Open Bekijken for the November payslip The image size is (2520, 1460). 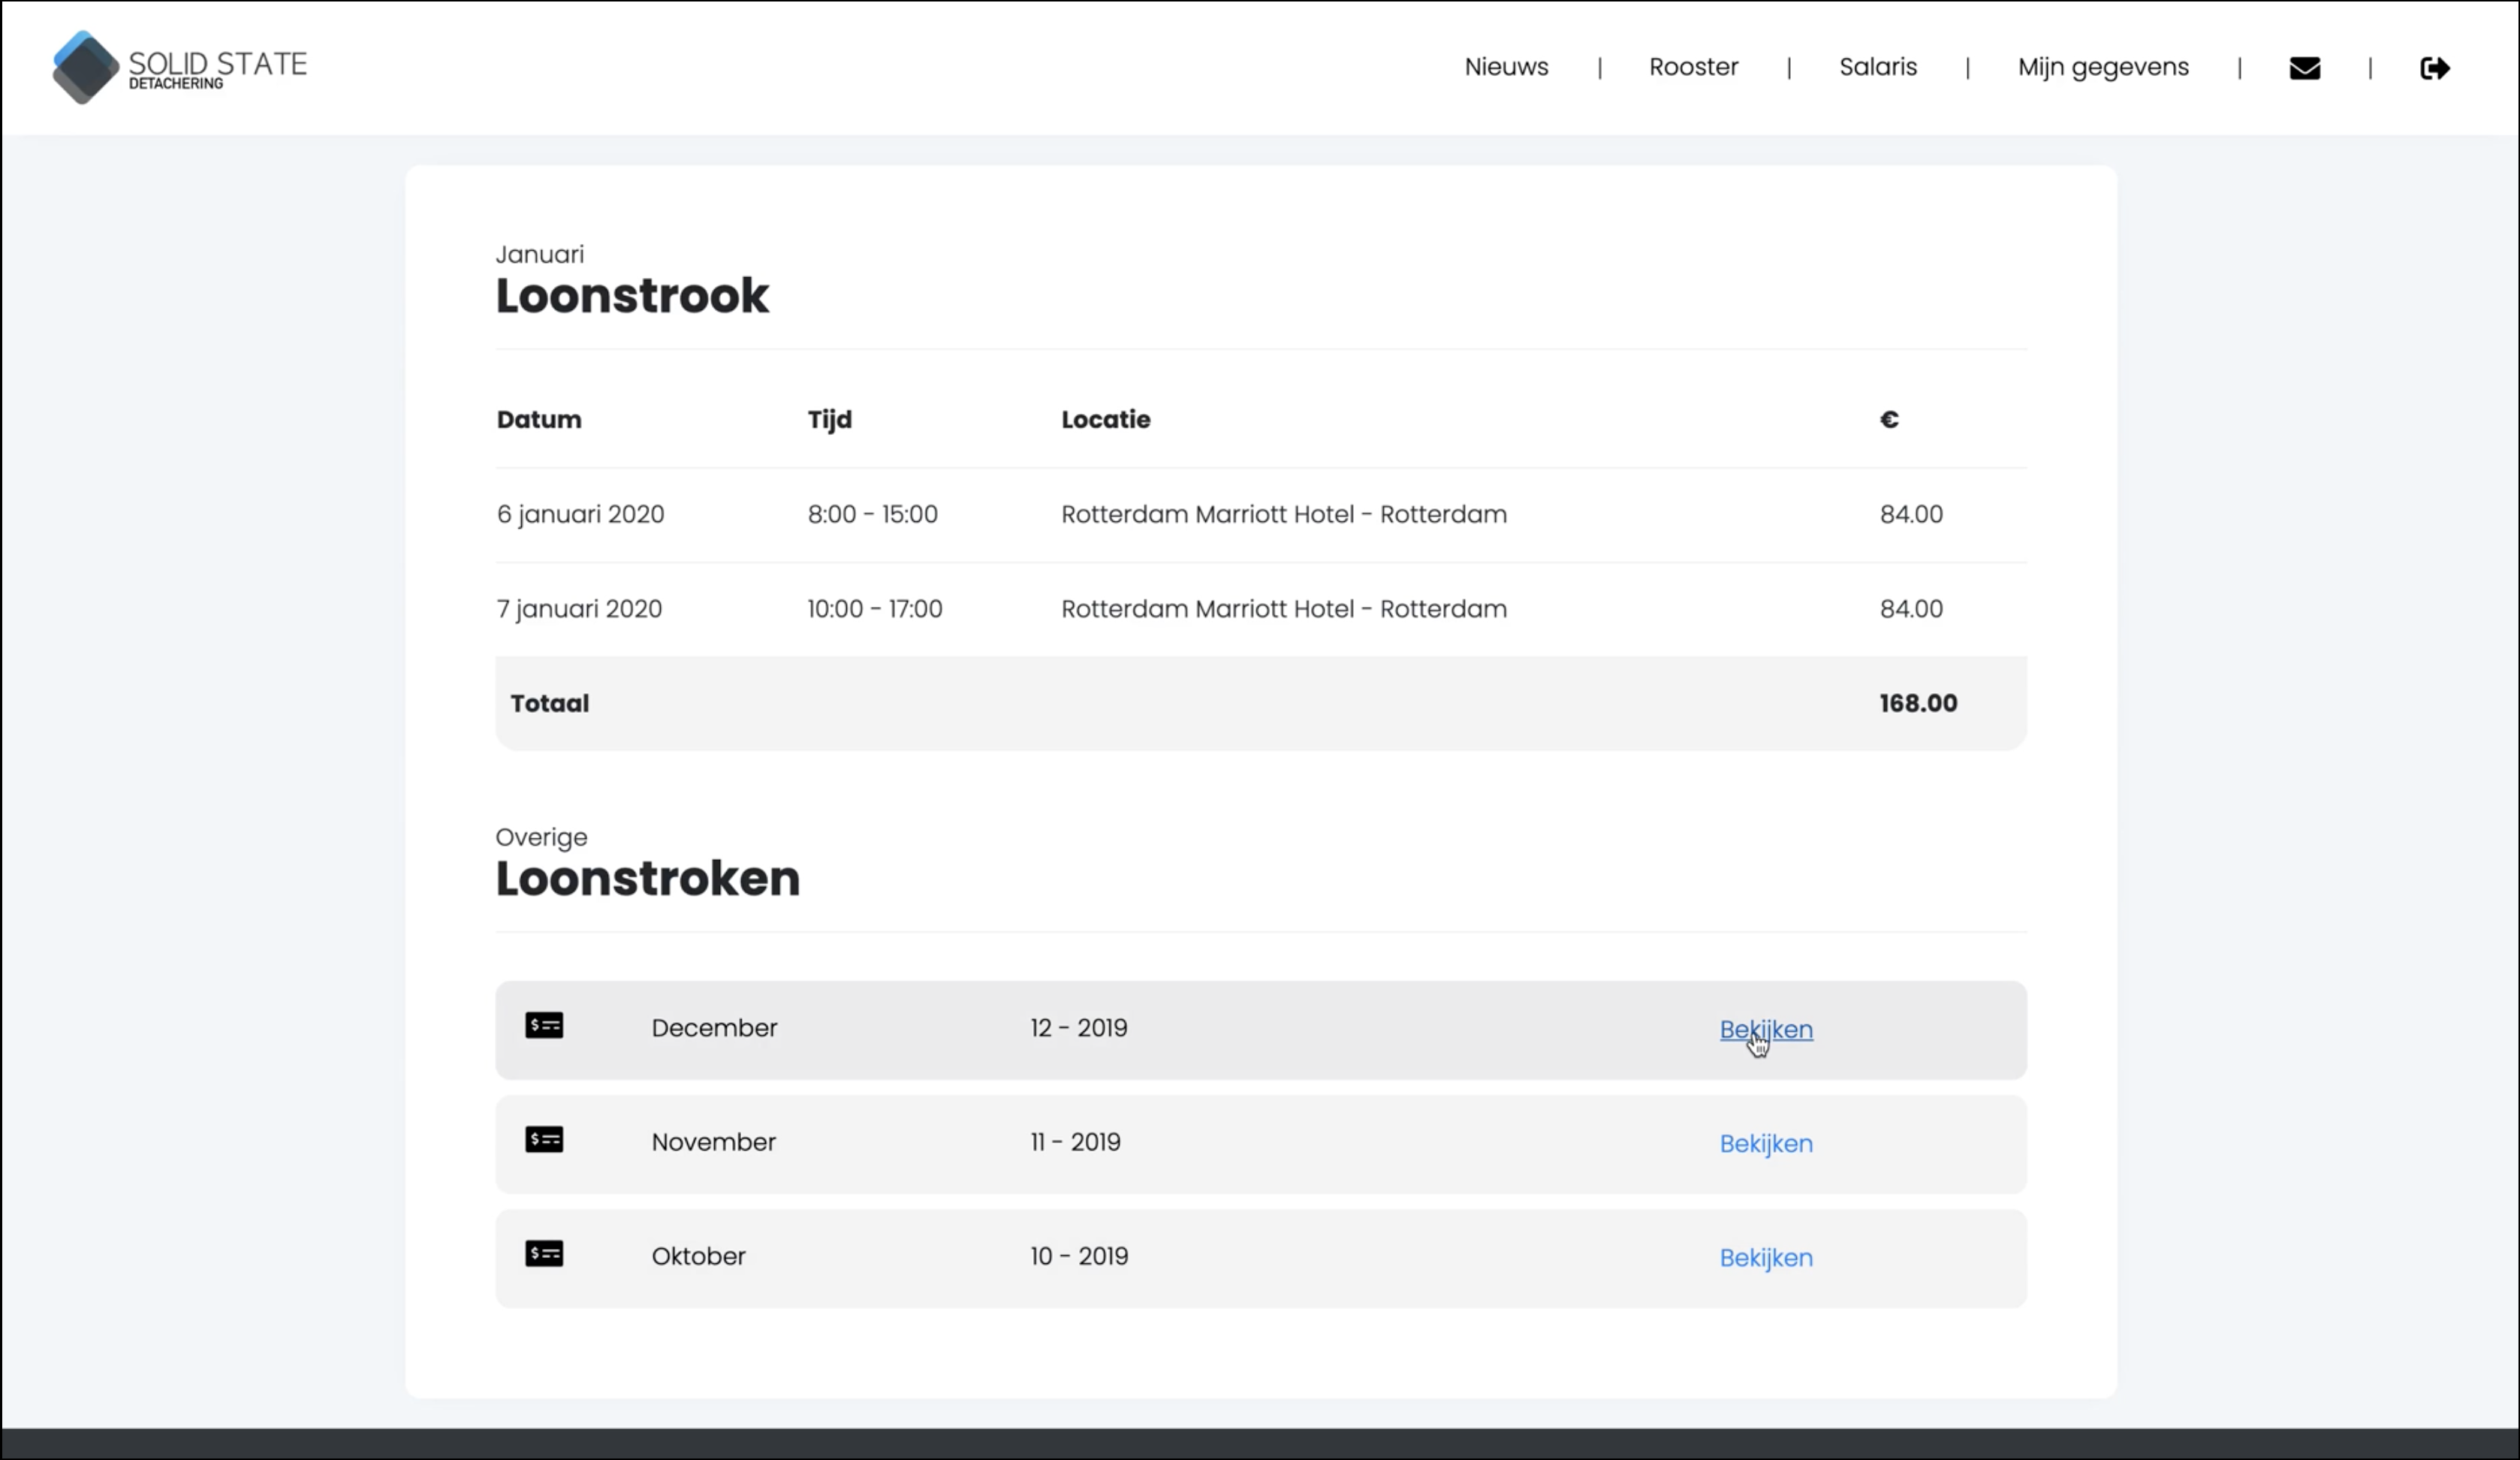1765,1143
